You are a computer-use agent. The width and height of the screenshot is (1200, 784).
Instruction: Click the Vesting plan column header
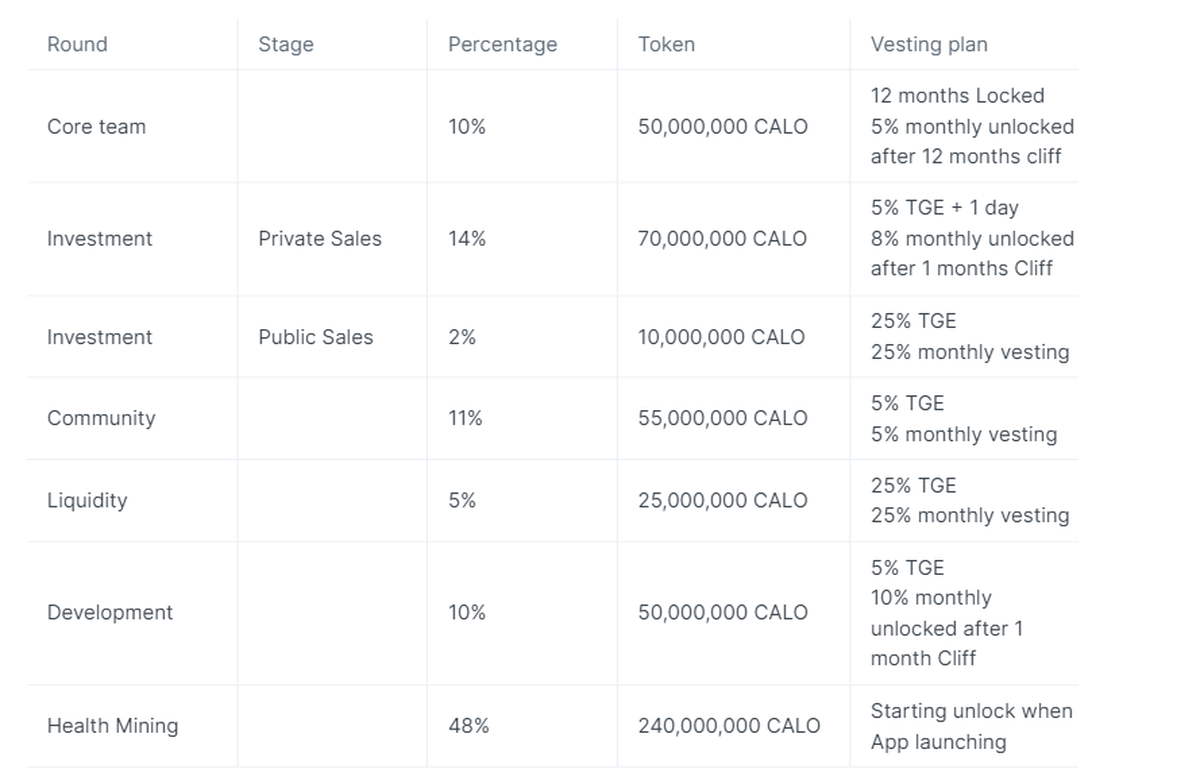coord(929,44)
